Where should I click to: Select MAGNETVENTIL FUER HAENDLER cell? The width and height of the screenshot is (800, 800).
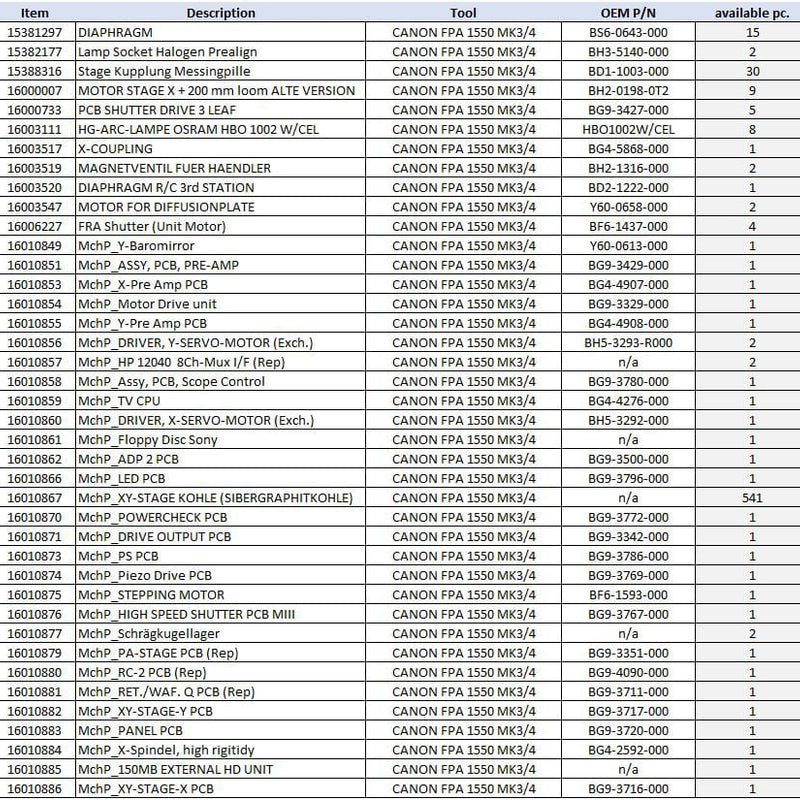click(220, 168)
